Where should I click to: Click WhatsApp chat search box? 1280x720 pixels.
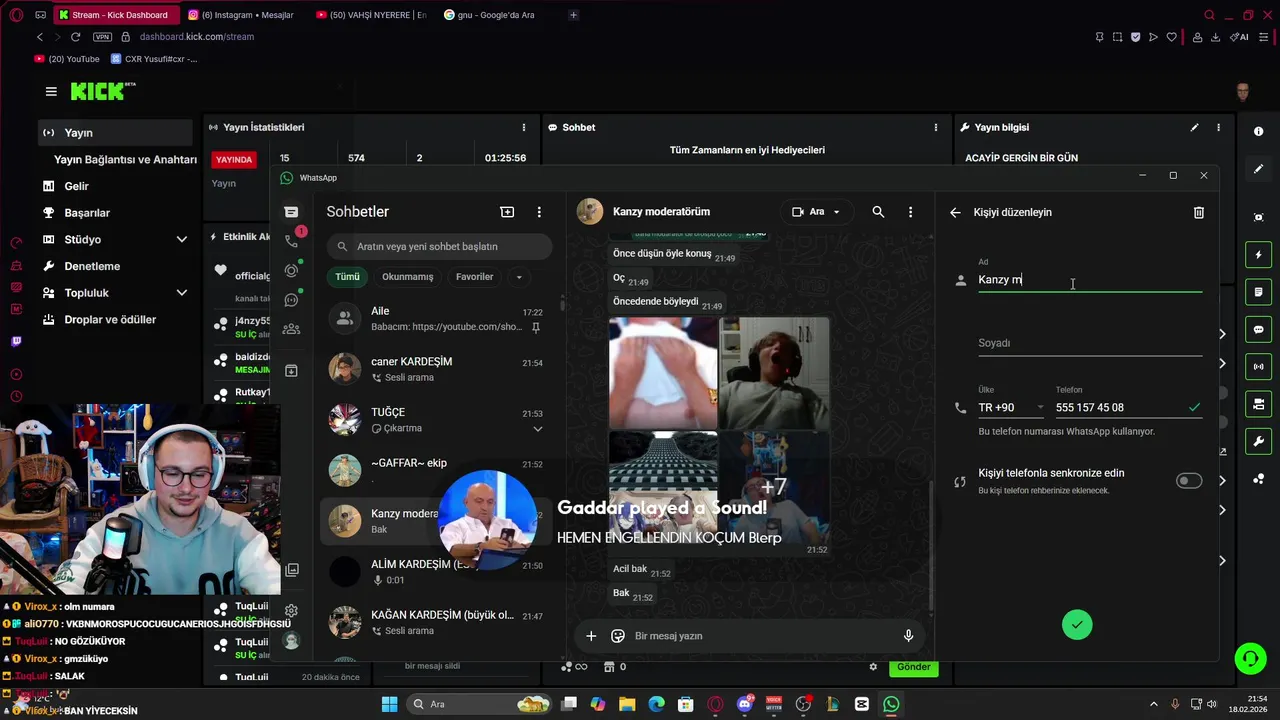(439, 246)
